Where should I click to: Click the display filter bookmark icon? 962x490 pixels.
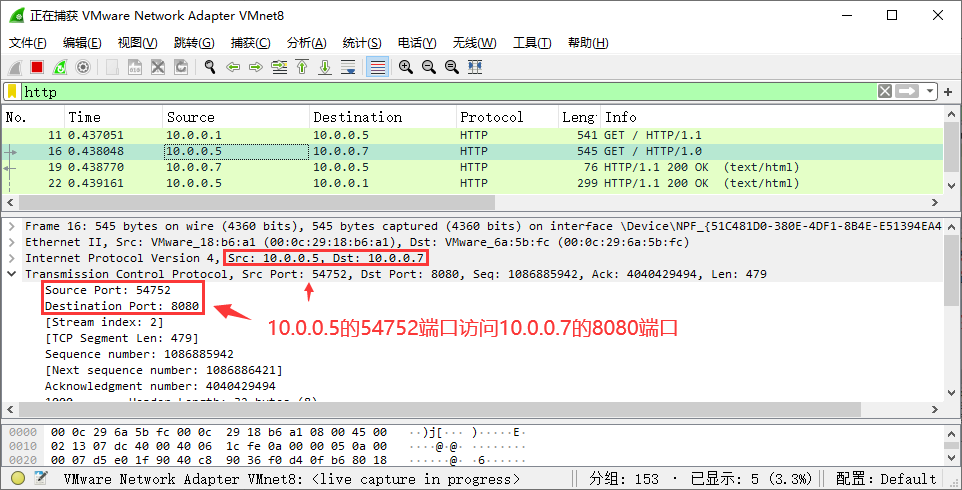[x=12, y=91]
